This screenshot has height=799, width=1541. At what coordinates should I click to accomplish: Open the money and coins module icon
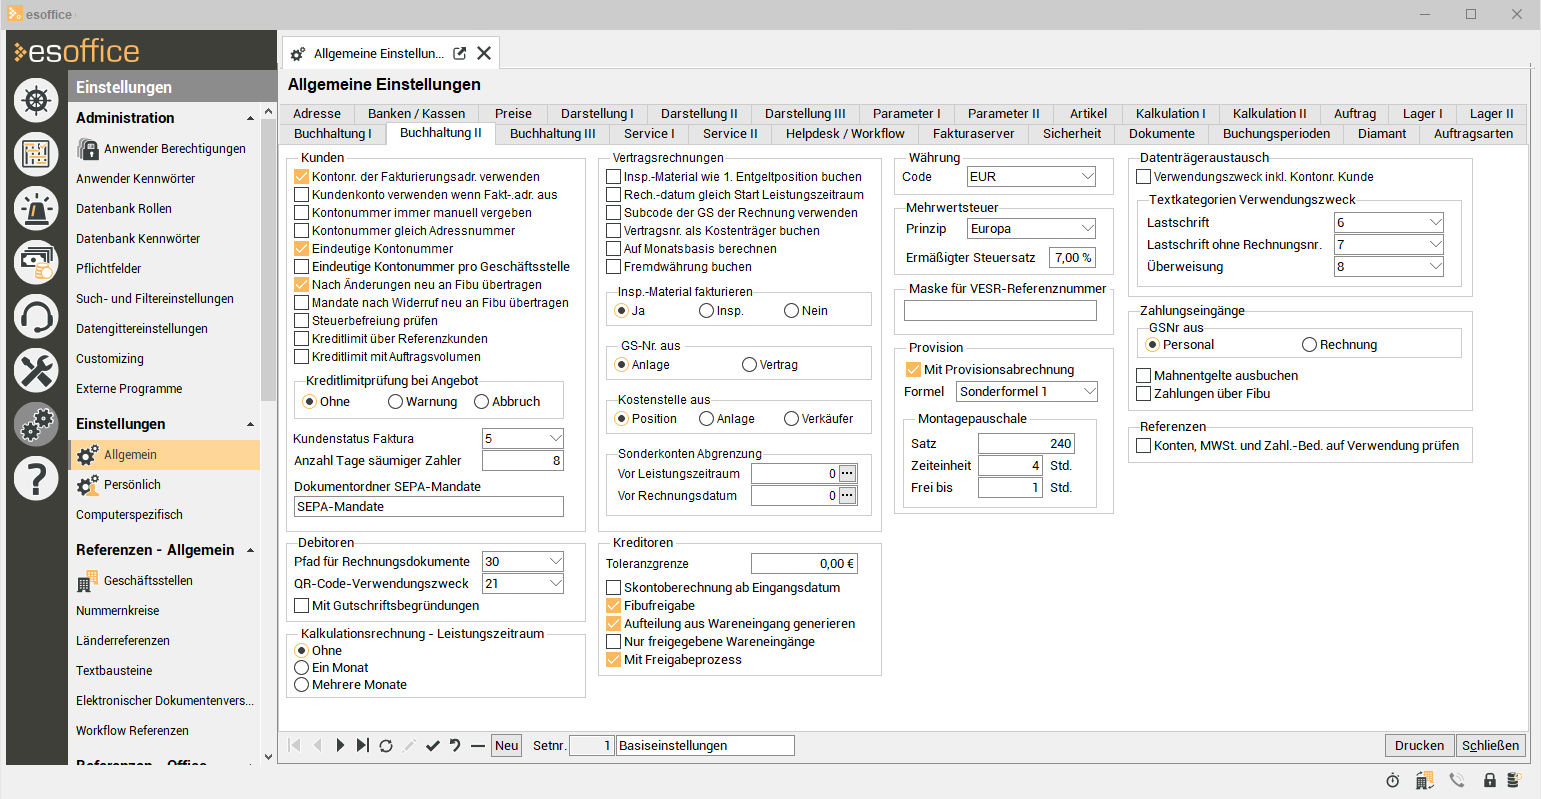click(36, 262)
